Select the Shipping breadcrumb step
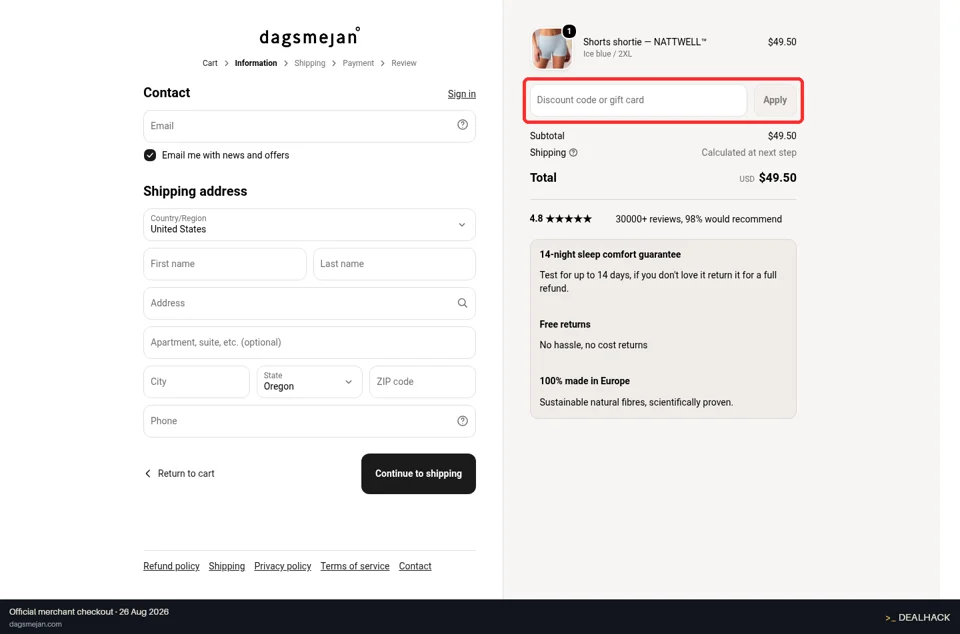The image size is (960, 634). pyautogui.click(x=310, y=63)
